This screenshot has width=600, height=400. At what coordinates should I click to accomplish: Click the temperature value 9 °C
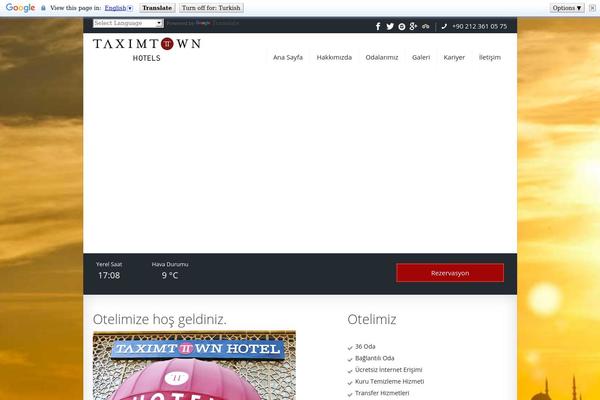point(170,275)
